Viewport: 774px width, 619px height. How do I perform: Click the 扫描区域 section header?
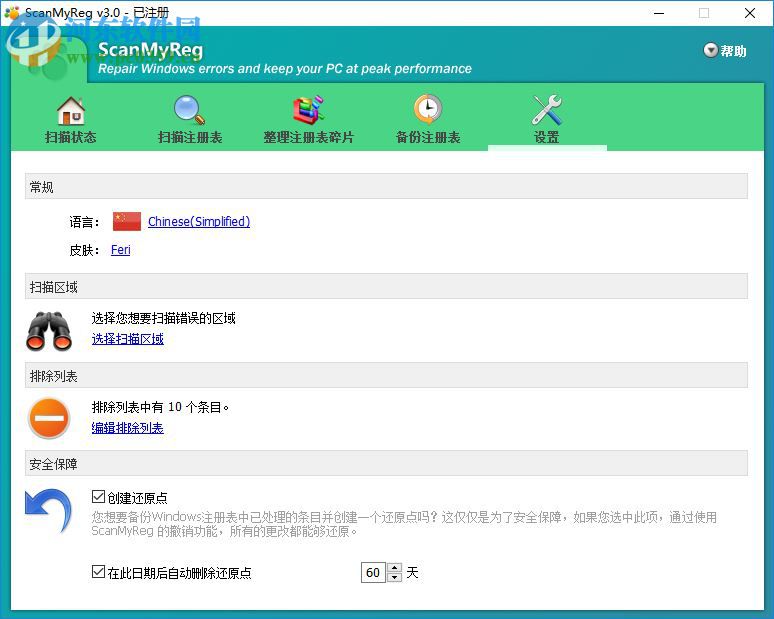click(386, 286)
